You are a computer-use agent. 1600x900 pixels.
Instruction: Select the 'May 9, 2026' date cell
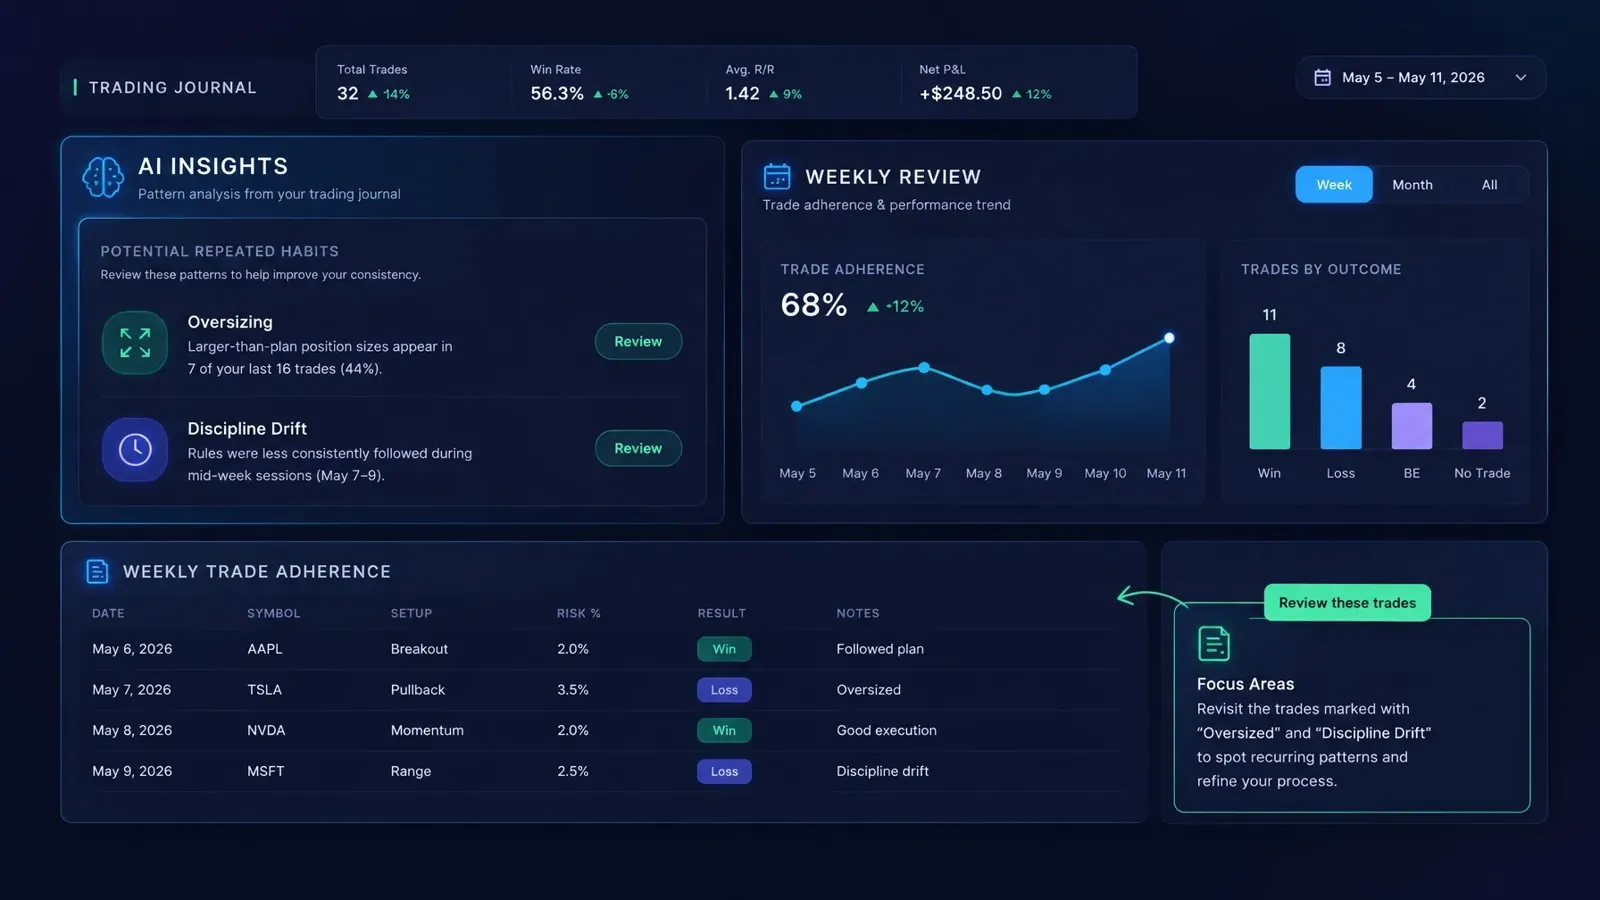coord(132,771)
